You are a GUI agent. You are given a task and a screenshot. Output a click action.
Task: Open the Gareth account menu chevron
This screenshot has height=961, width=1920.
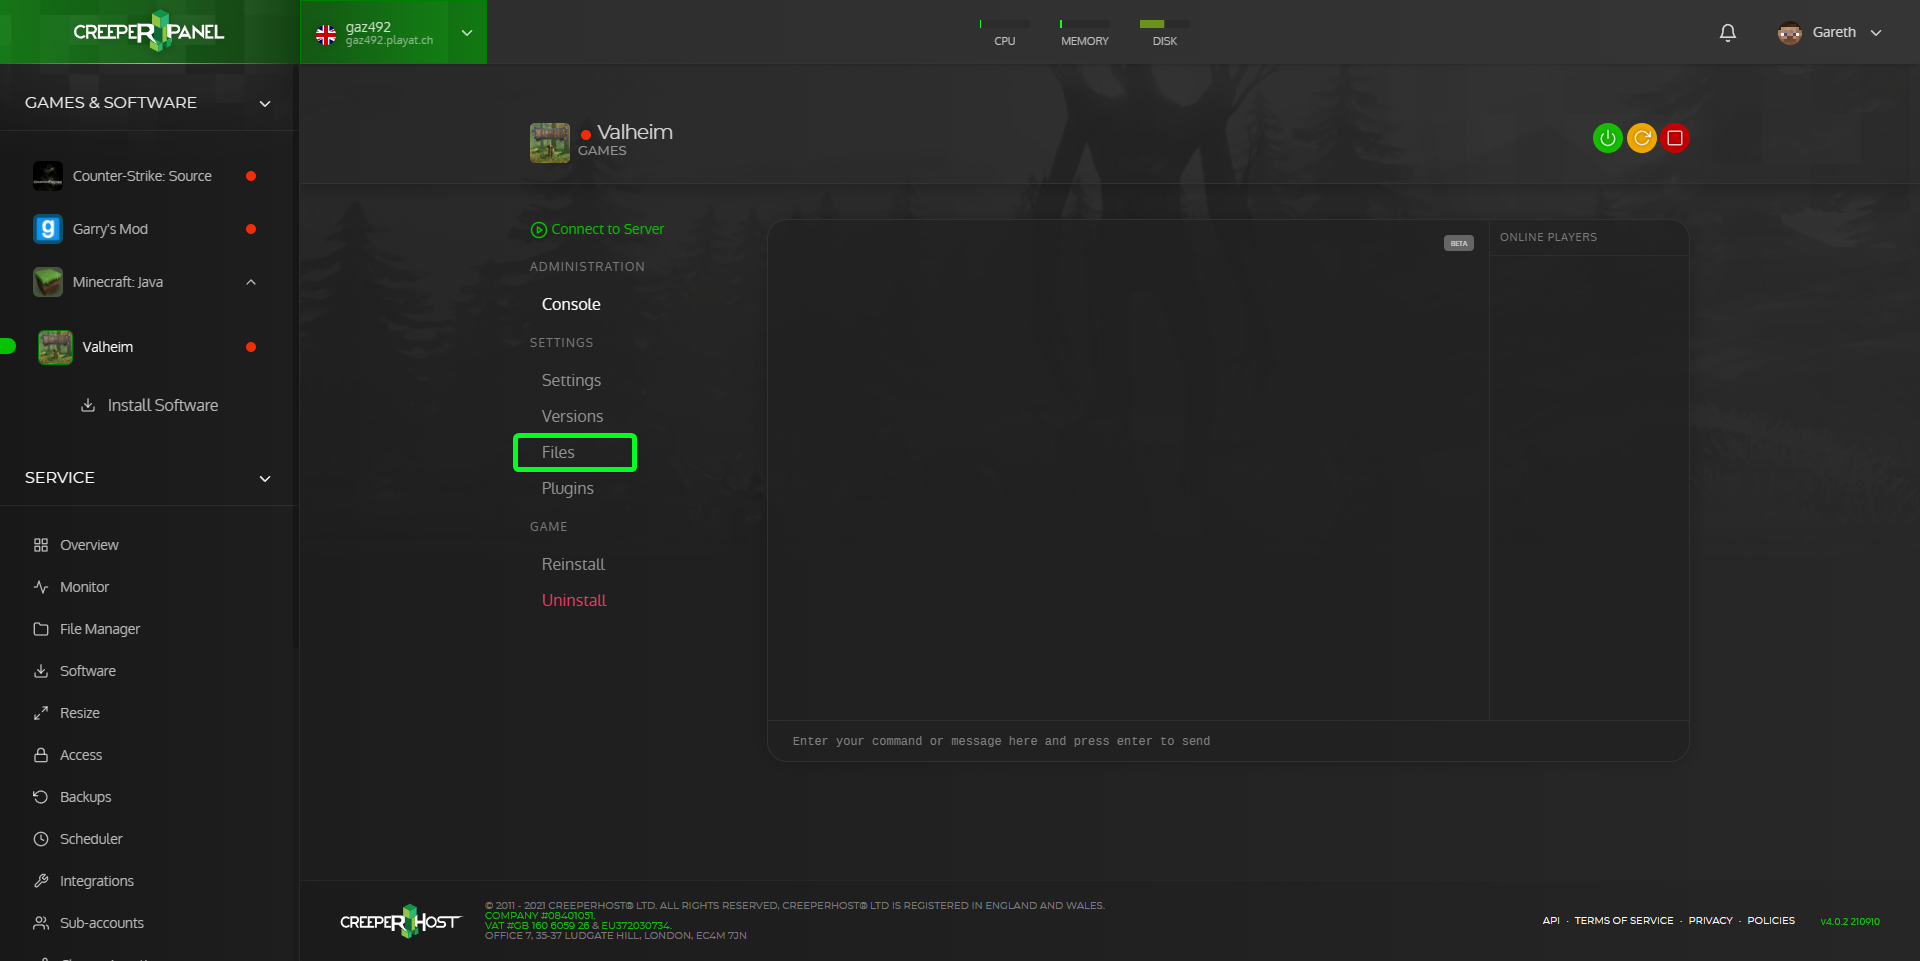coord(1876,33)
